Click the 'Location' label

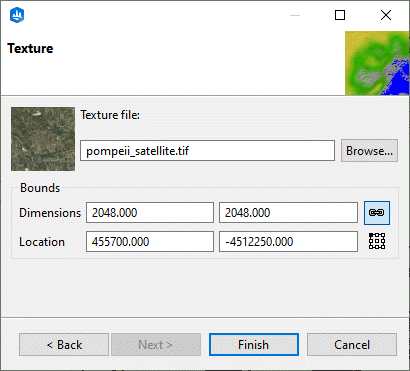point(42,242)
